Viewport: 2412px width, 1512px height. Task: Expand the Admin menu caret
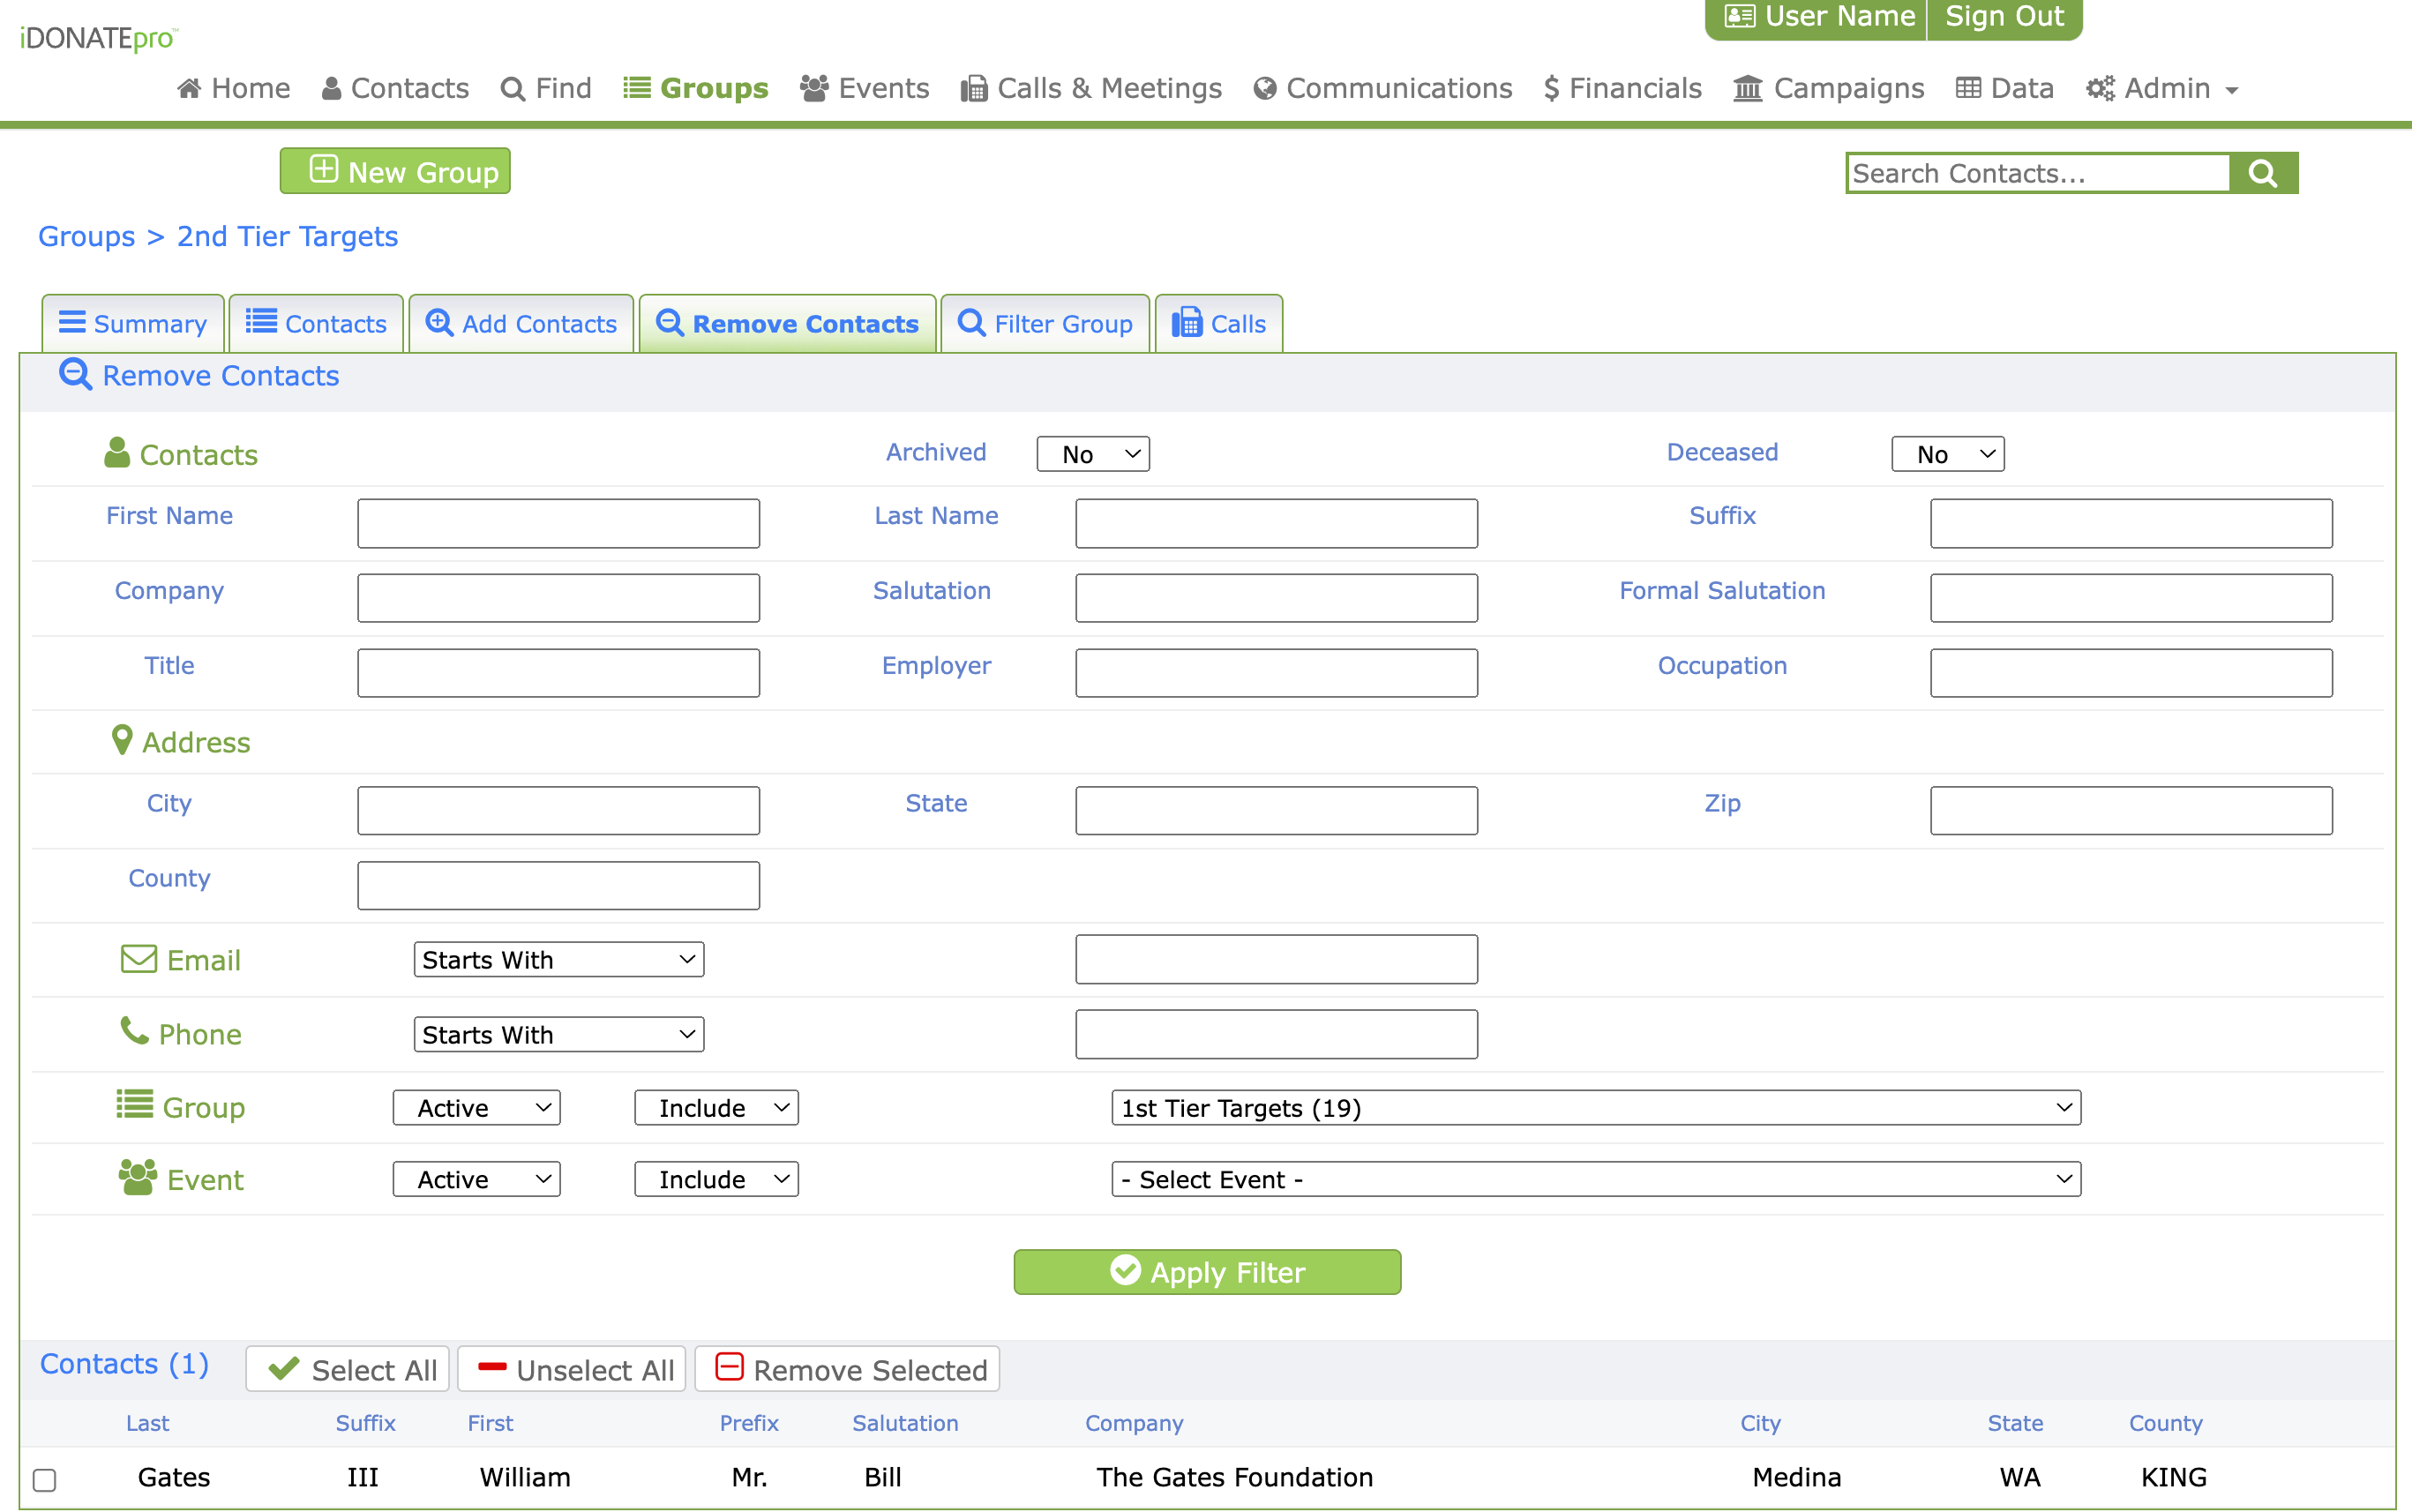click(x=2231, y=91)
